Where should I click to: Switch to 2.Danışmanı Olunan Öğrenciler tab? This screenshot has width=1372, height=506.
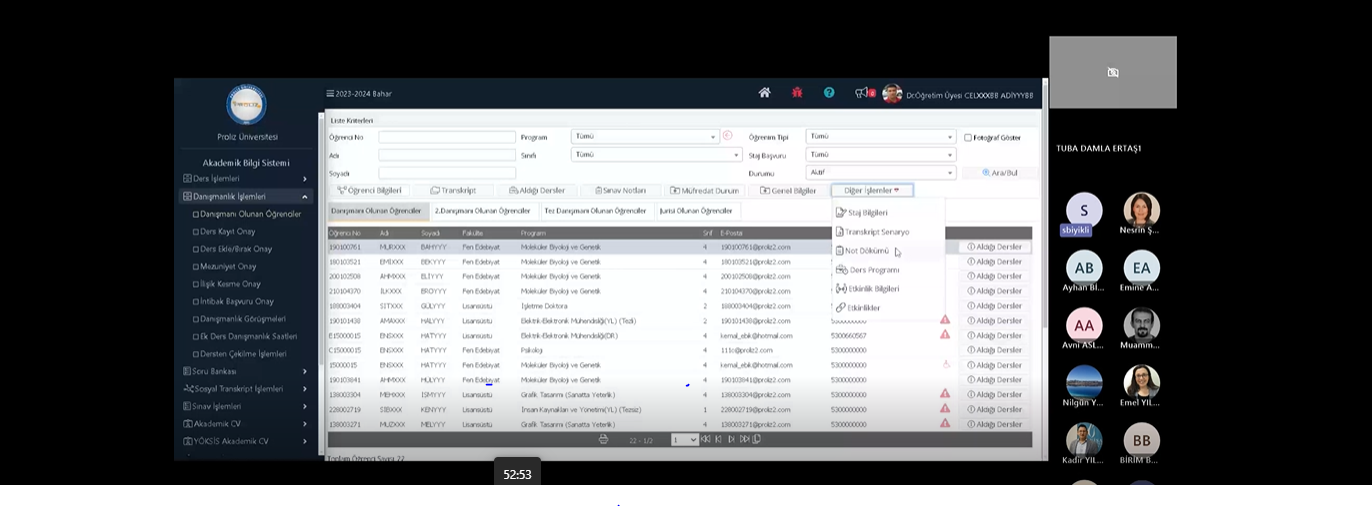pos(483,211)
